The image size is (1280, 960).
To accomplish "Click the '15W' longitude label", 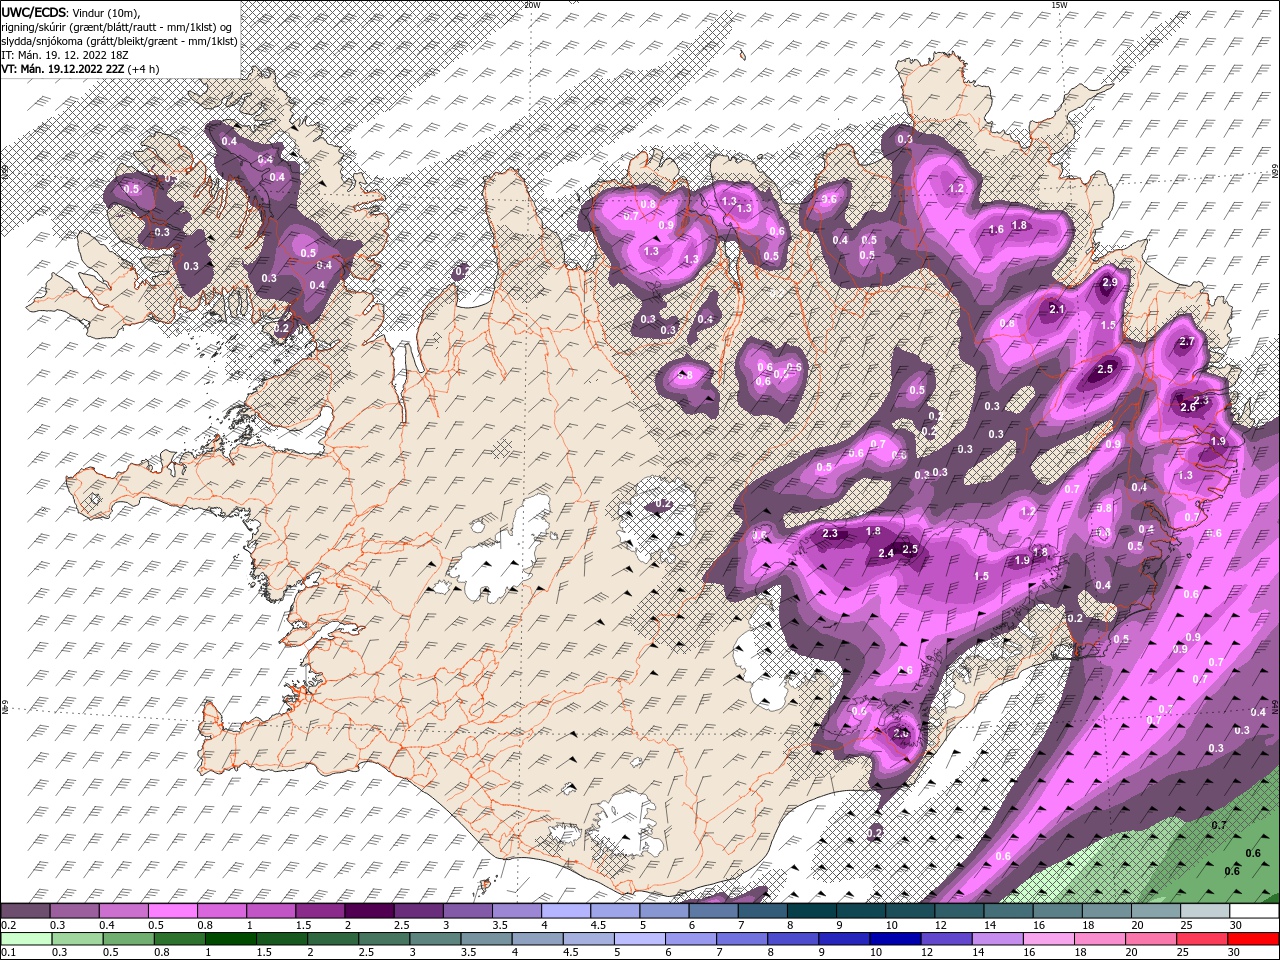I will click(1059, 5).
